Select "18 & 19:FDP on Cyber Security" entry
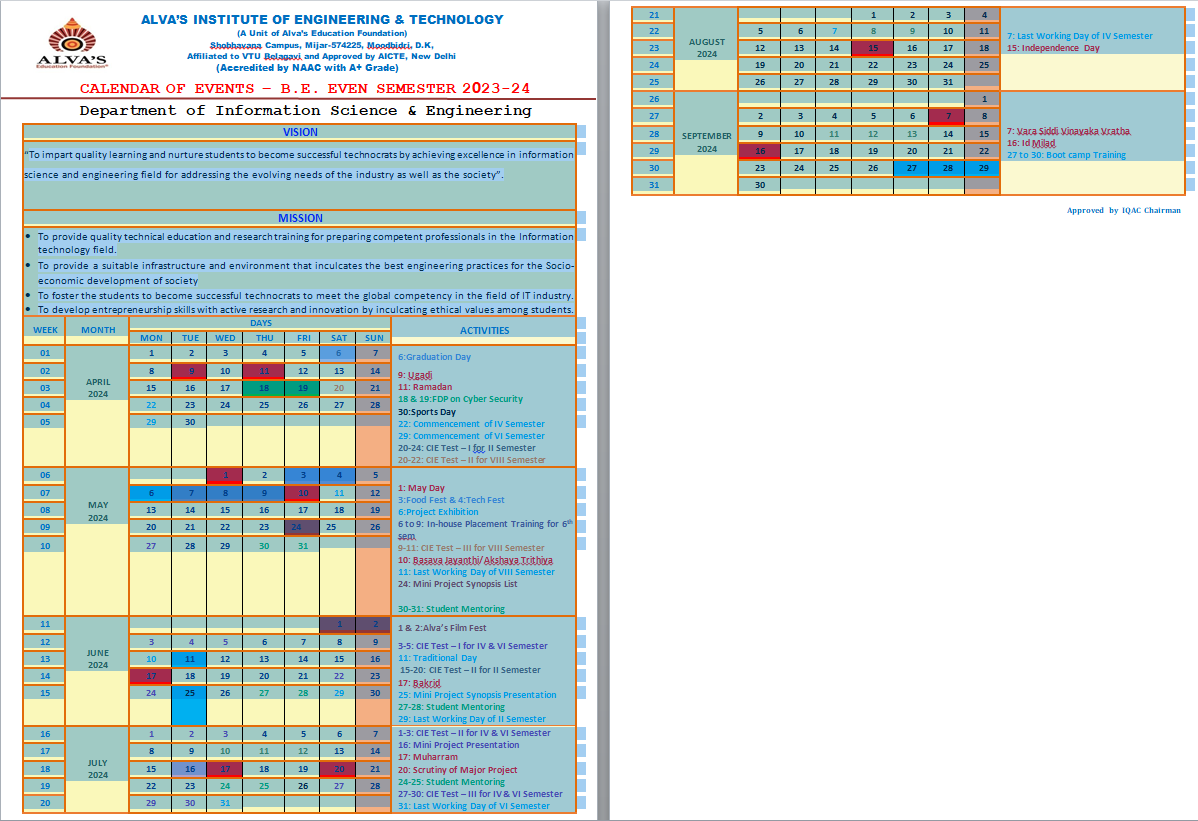This screenshot has width=1198, height=821. point(460,399)
